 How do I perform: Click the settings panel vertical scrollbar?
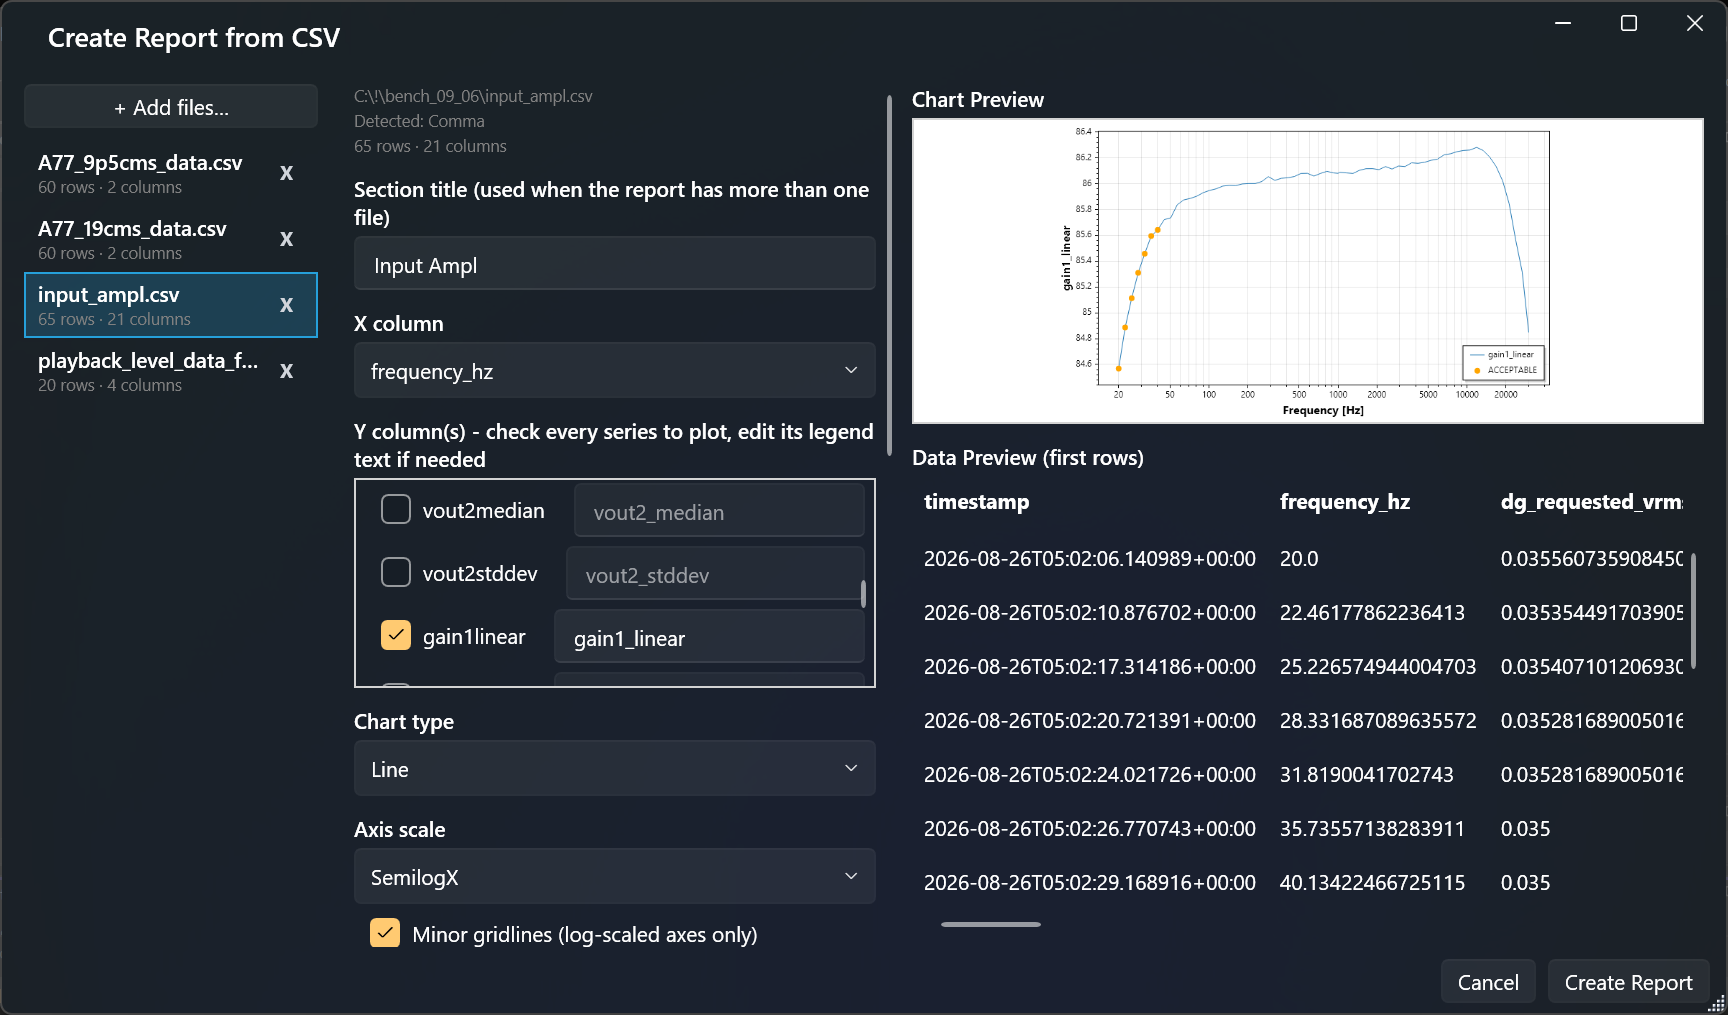tap(889, 276)
